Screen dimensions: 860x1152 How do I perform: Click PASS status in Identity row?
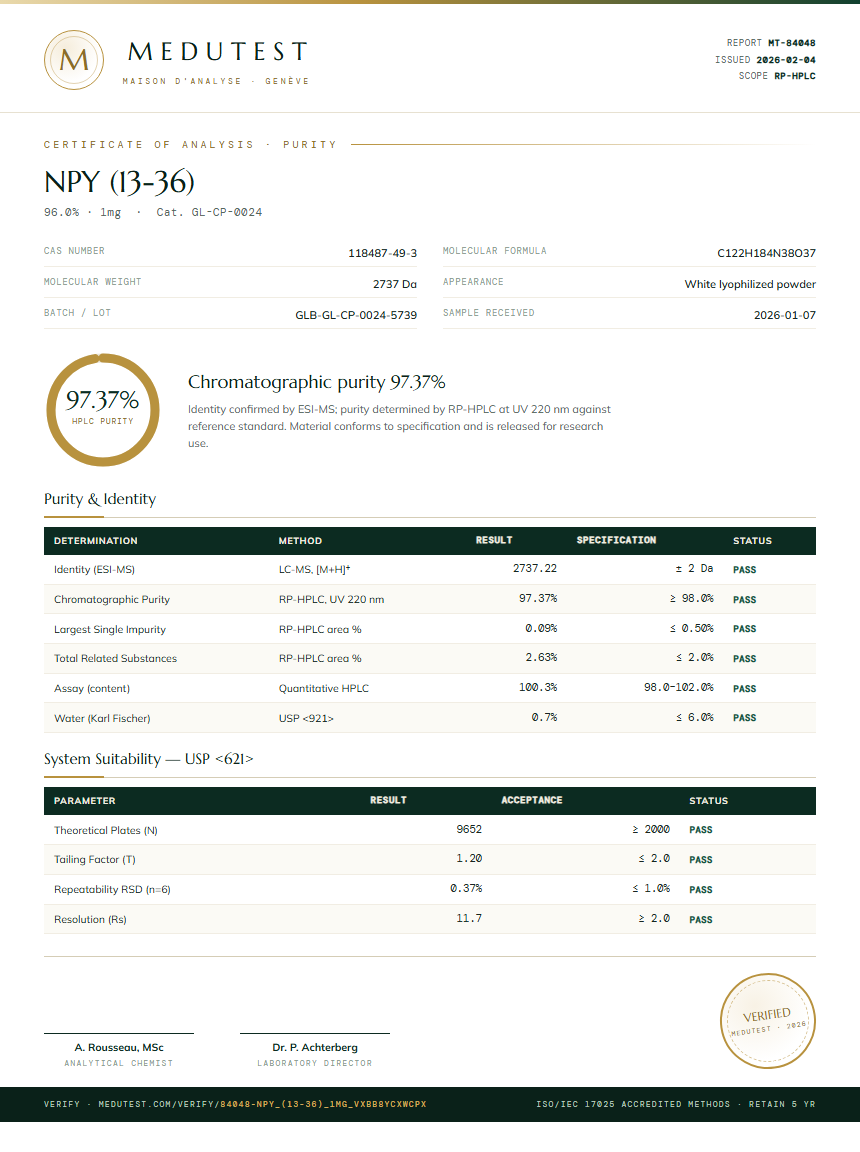(745, 569)
